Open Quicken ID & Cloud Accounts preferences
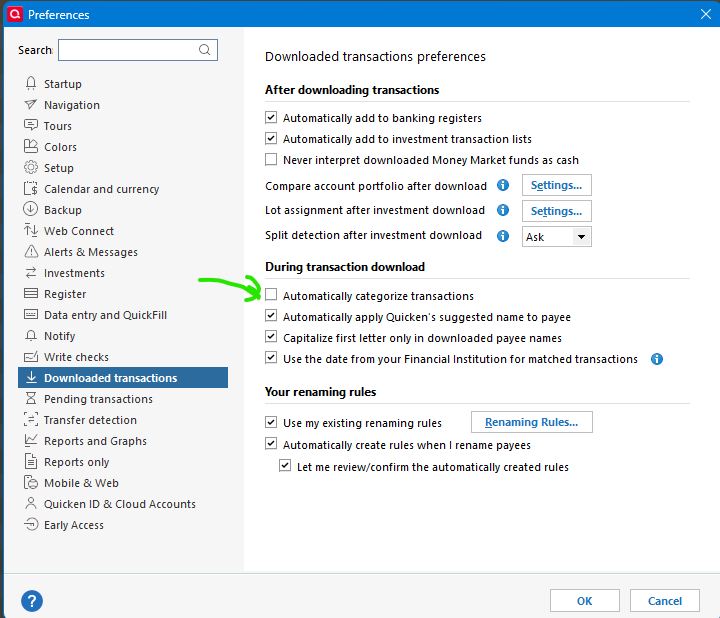 coord(119,504)
